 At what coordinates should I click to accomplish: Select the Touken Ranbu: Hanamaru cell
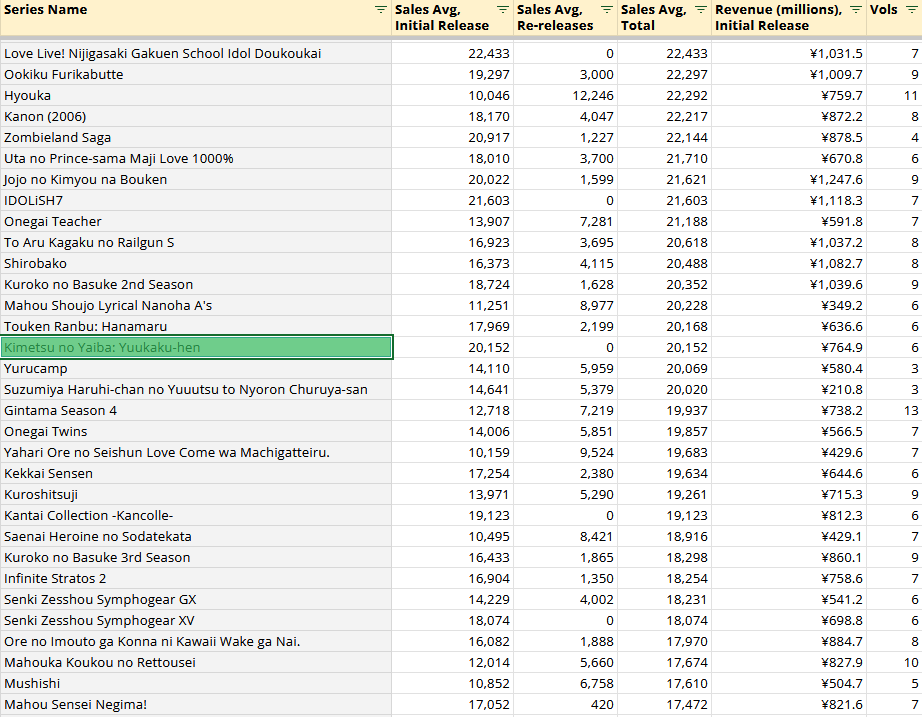(196, 326)
